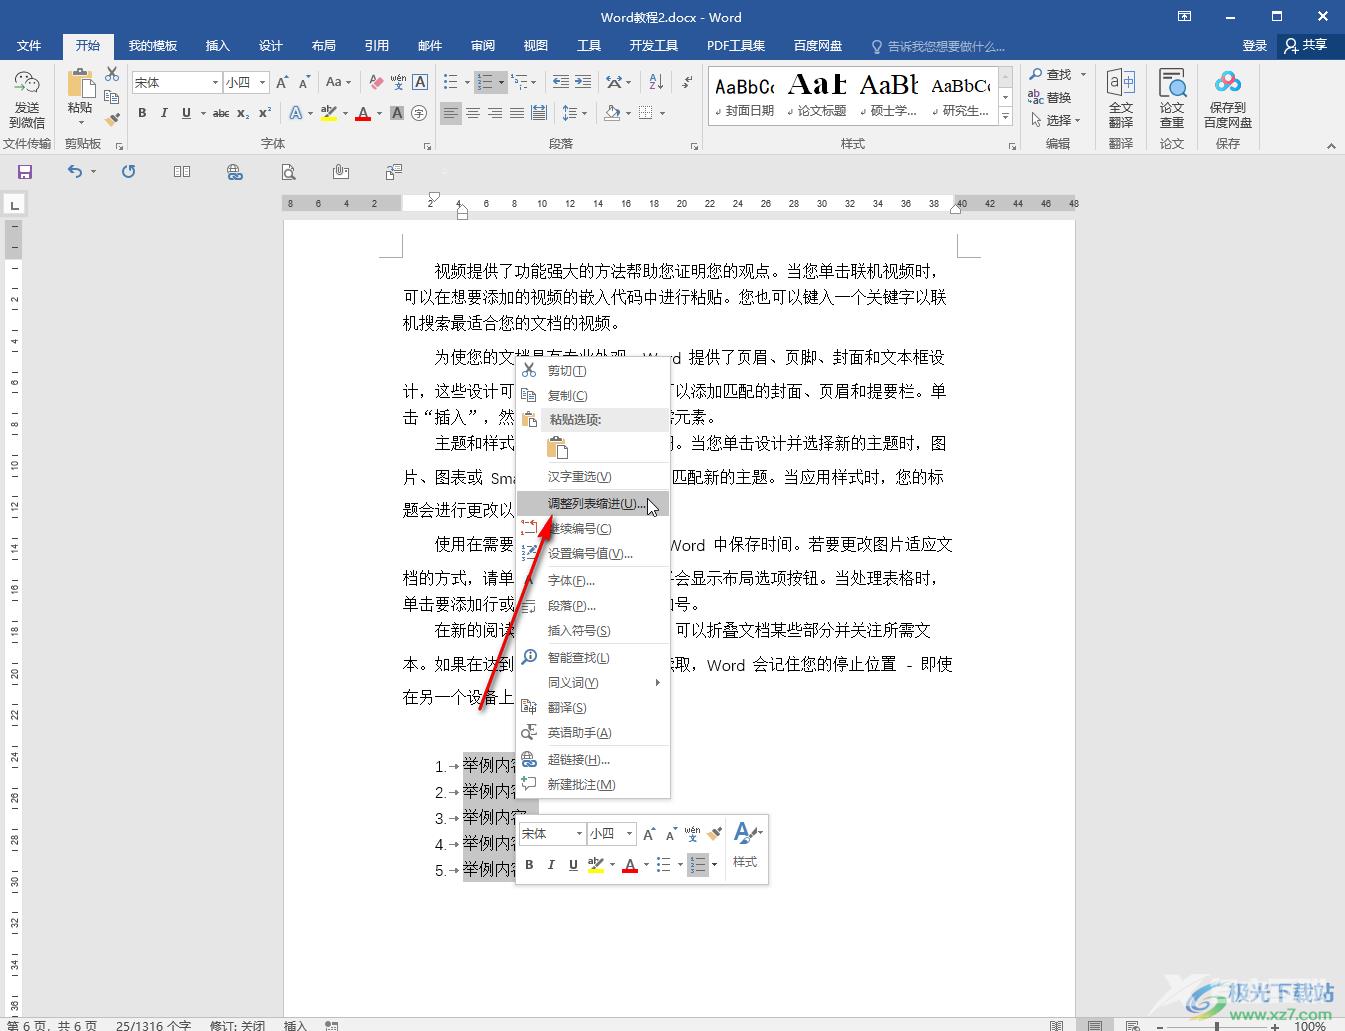The width and height of the screenshot is (1345, 1031).
Task: Expand the styles gallery more button
Action: 1006,117
